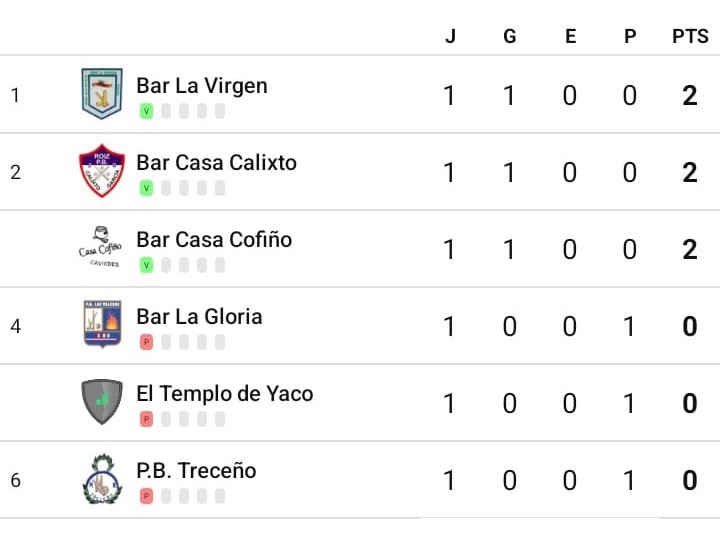Sort standings by J column header
The height and width of the screenshot is (542, 720).
tap(450, 36)
